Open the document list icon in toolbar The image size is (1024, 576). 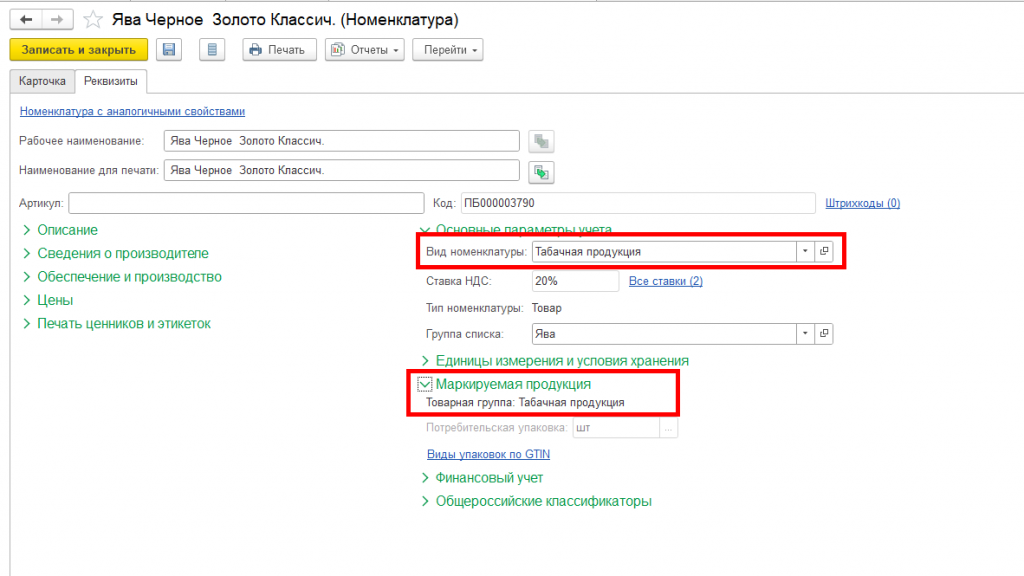click(x=212, y=50)
